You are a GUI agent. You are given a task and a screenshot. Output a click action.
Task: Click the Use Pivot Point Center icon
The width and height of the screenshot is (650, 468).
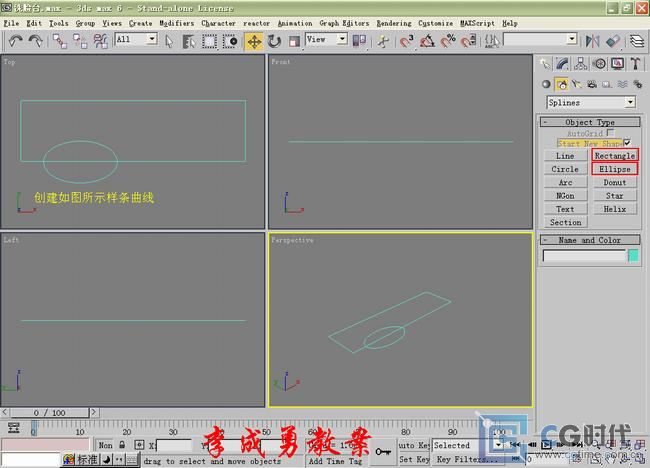(359, 41)
